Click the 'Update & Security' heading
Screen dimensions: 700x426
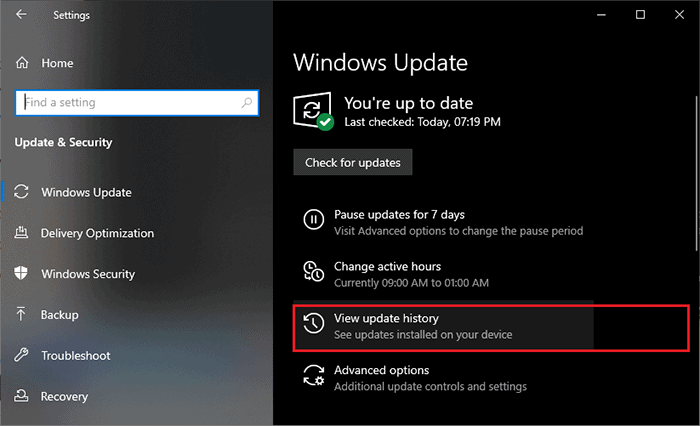click(x=63, y=142)
